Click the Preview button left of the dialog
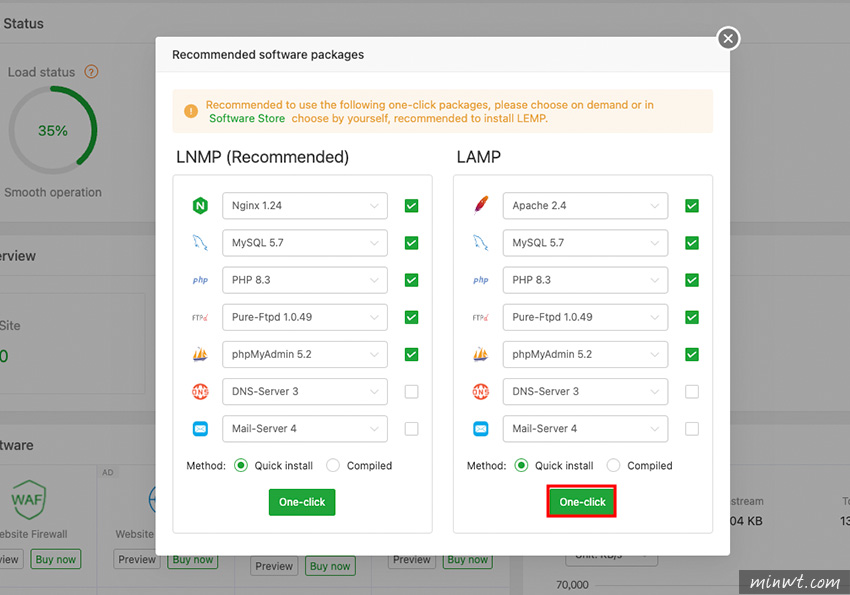850x595 pixels. [x=137, y=559]
